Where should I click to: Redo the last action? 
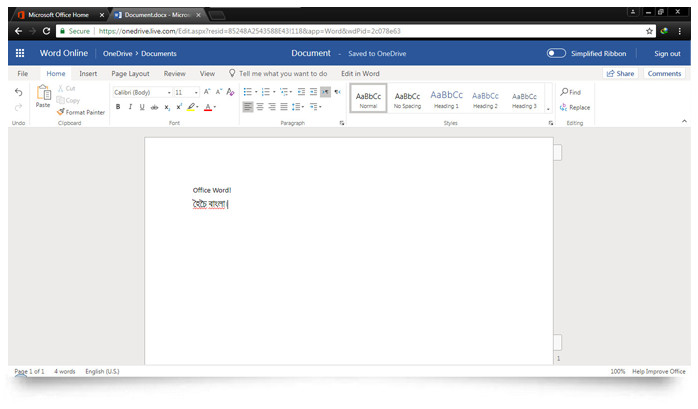click(x=18, y=107)
